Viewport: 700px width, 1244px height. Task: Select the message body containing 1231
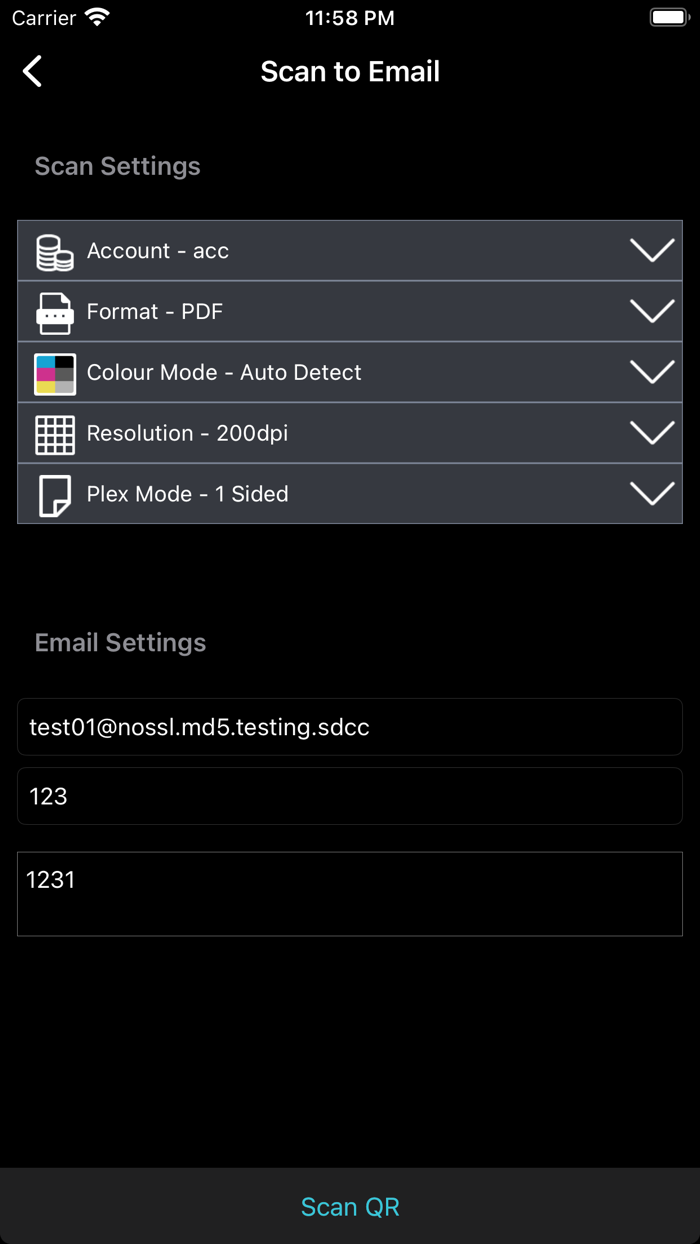[x=350, y=893]
